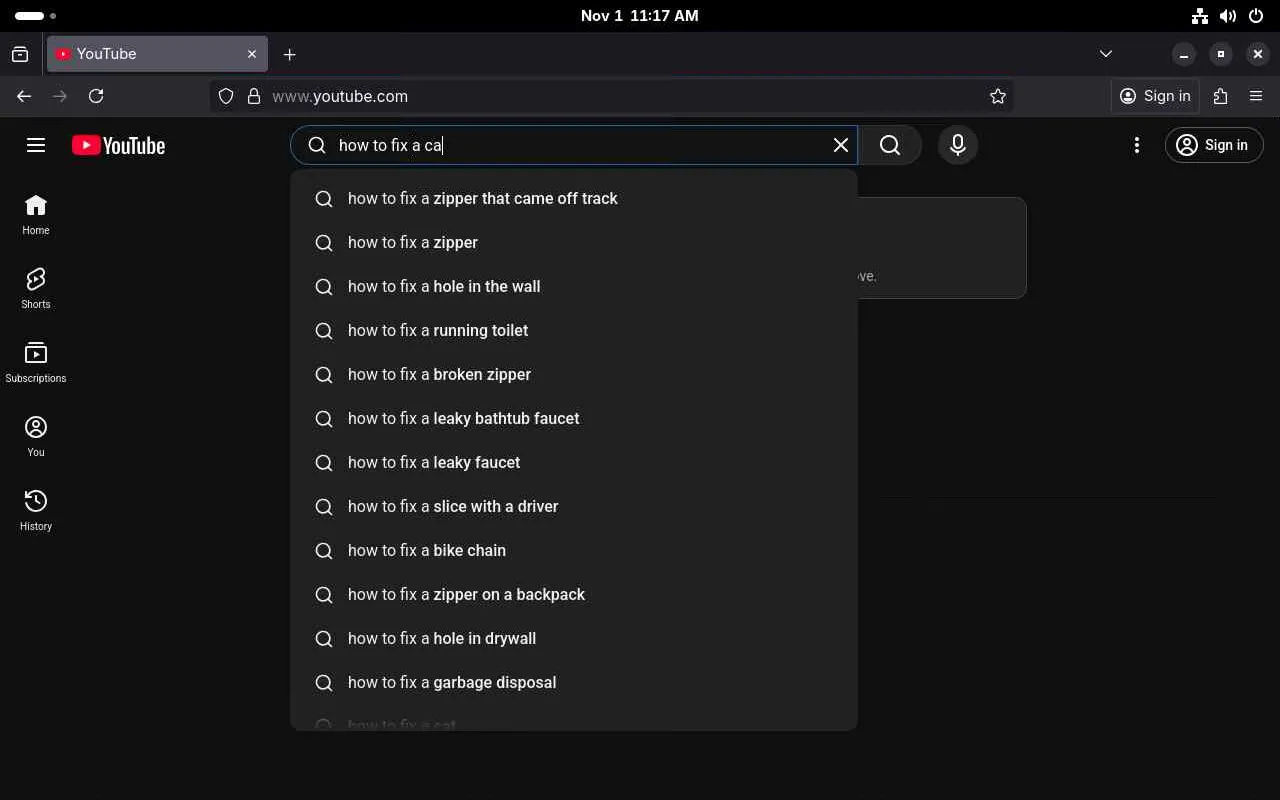Viewport: 1280px width, 800px height.
Task: Toggle the YouTube guide hamburger menu
Action: (36, 145)
